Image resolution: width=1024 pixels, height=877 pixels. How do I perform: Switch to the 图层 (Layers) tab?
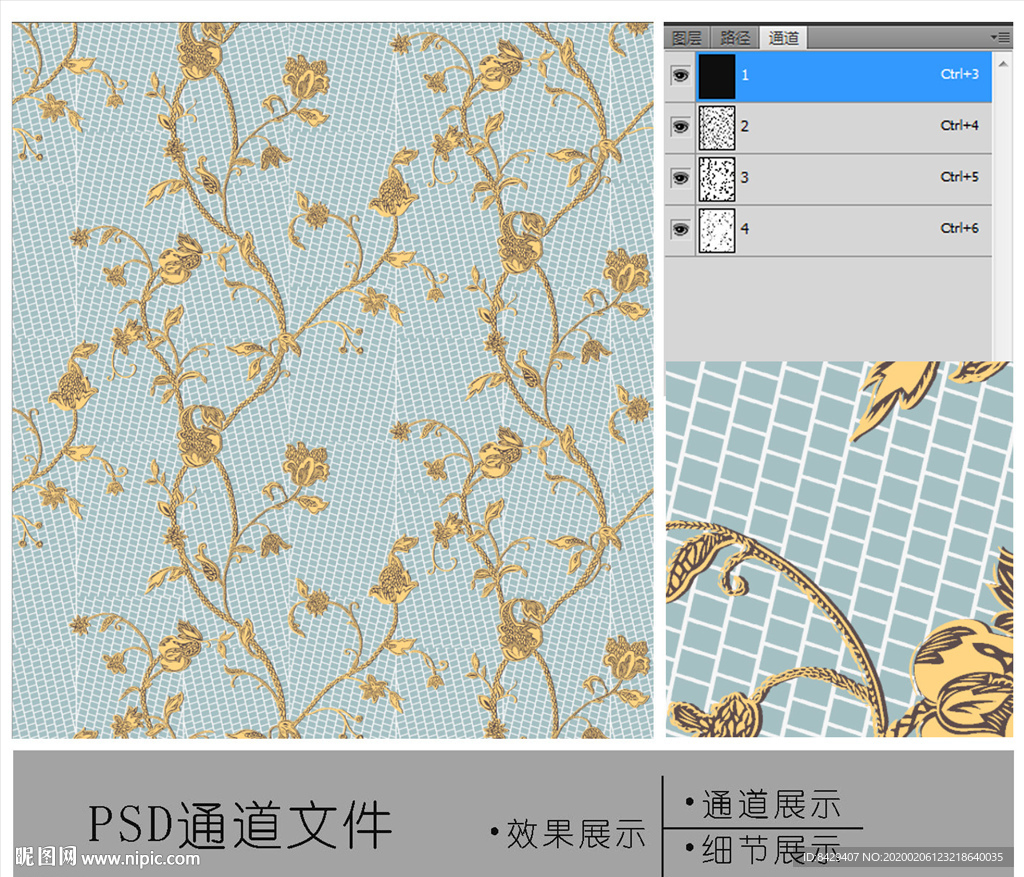(687, 38)
